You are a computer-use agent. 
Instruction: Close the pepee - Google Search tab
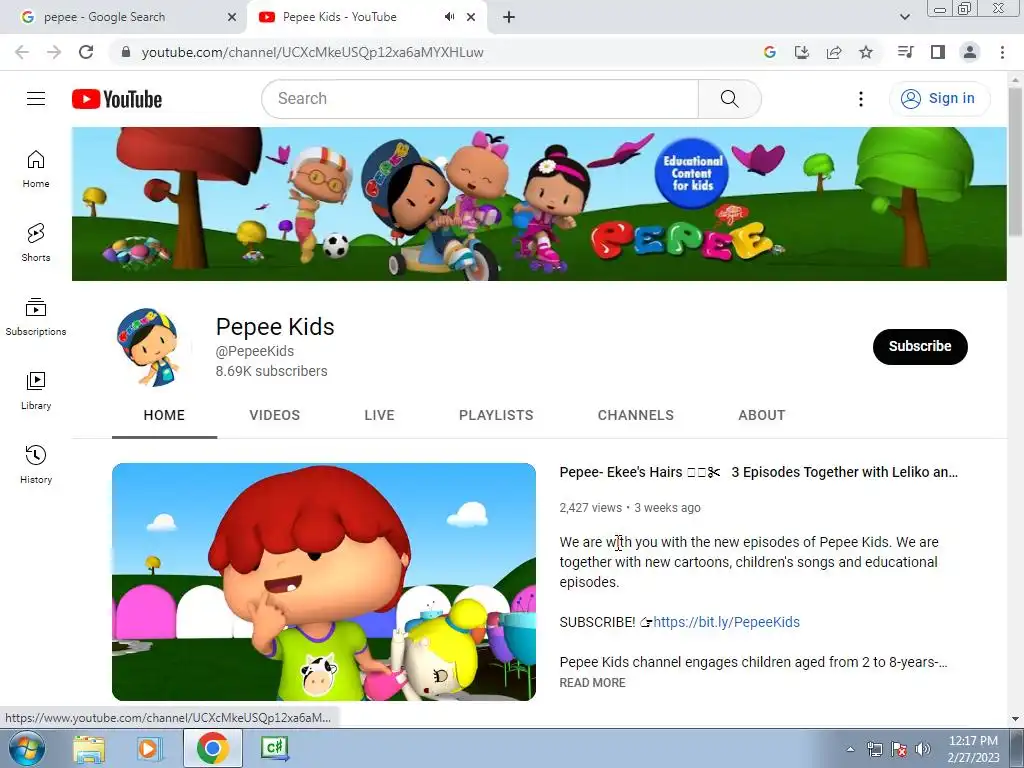(232, 17)
